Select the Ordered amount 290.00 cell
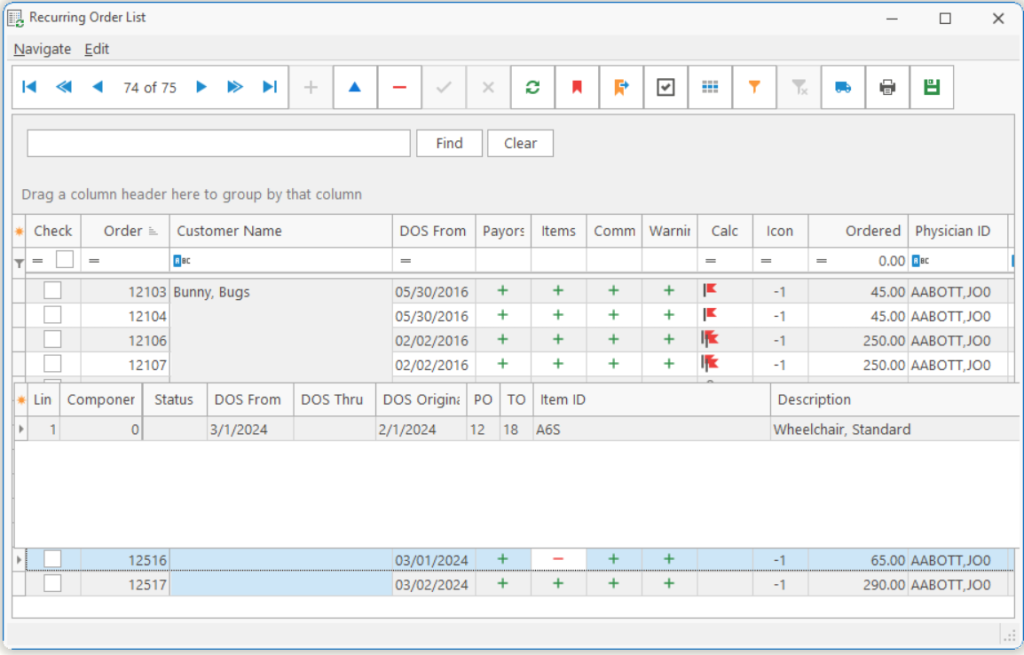 click(857, 584)
